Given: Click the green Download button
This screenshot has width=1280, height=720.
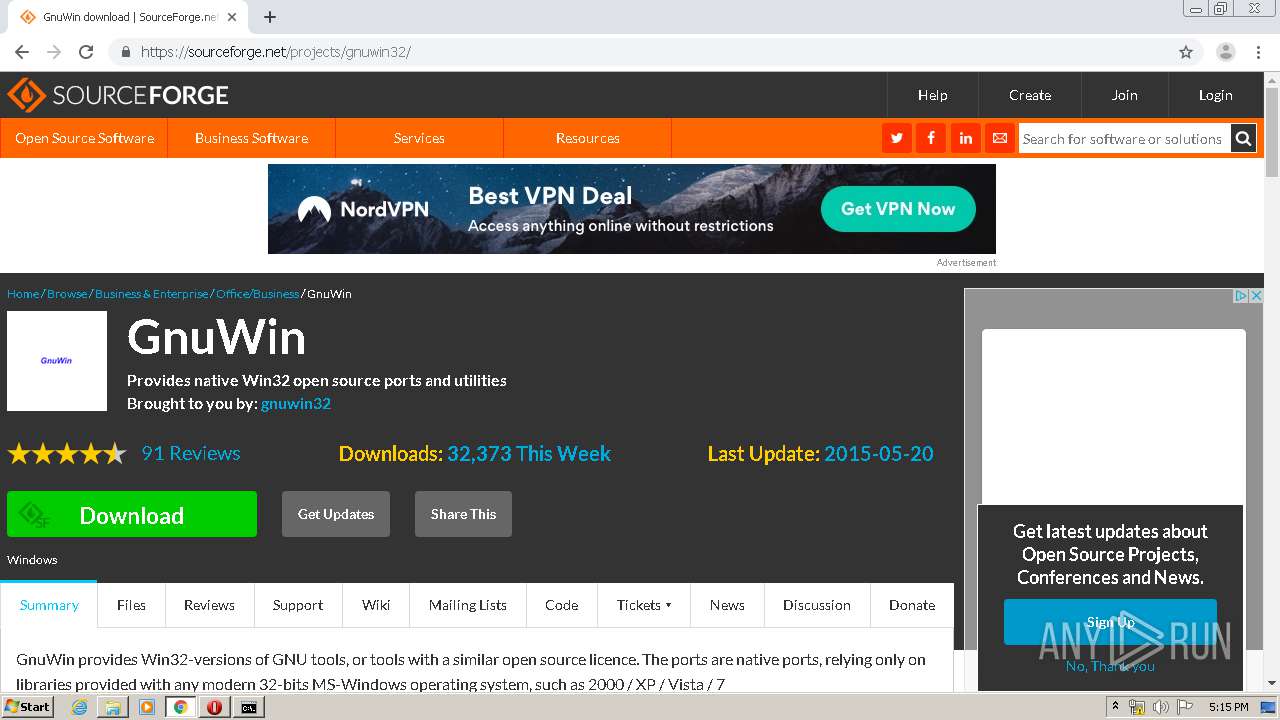Looking at the screenshot, I should pos(132,514).
